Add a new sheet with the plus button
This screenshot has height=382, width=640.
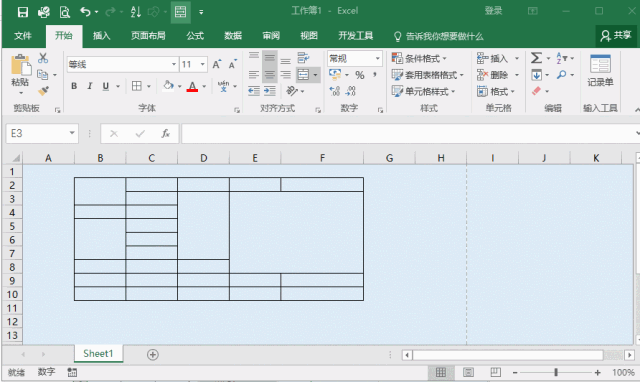153,355
